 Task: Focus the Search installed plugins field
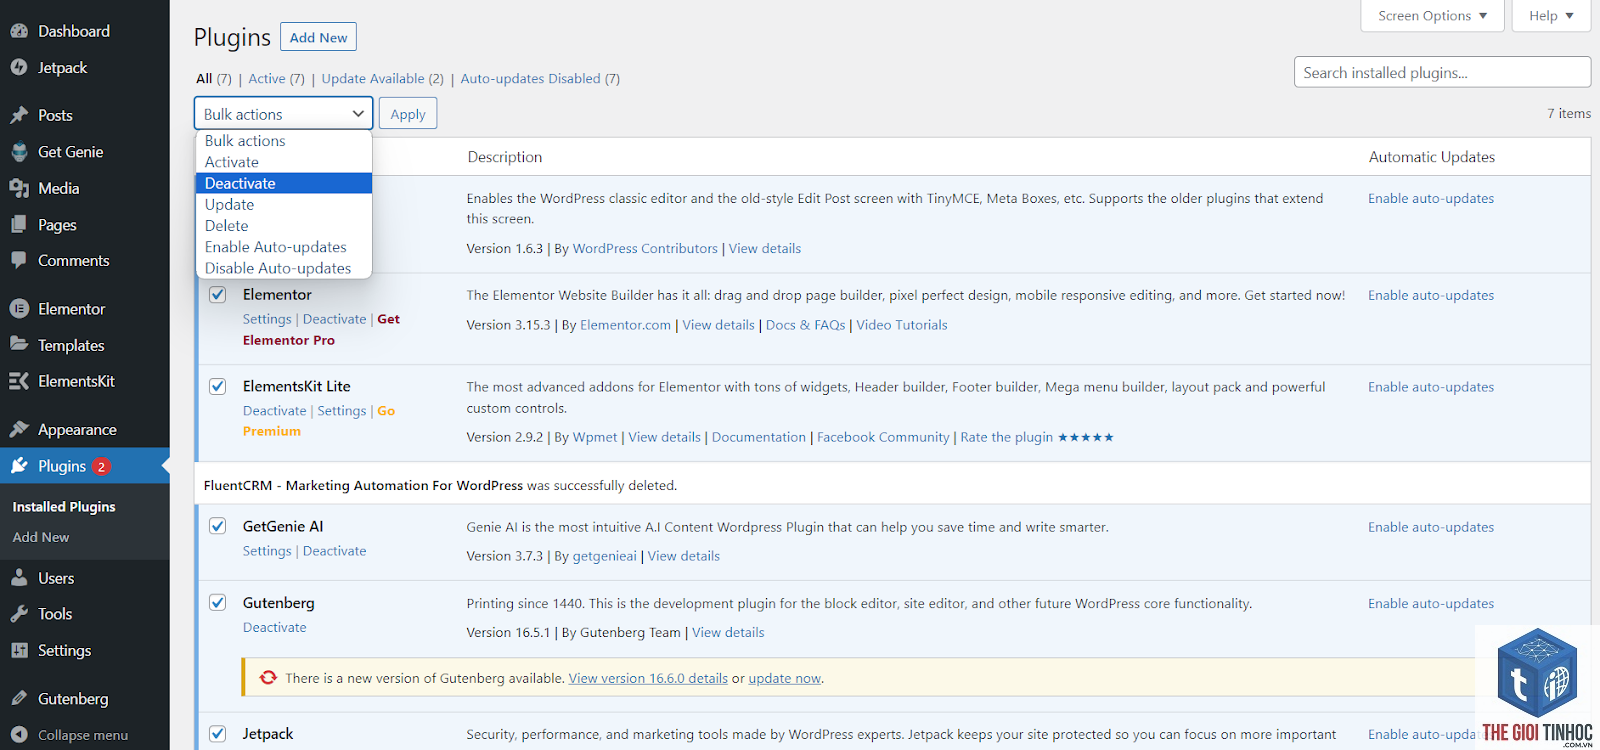(1442, 72)
